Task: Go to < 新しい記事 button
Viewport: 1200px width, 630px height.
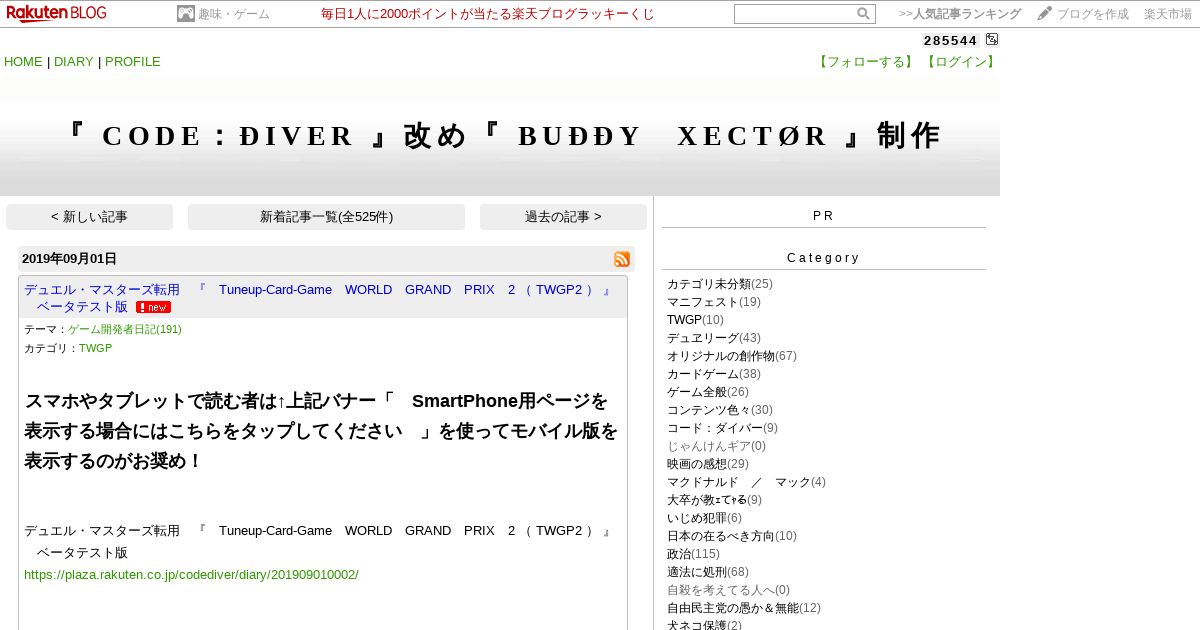Action: [x=89, y=217]
